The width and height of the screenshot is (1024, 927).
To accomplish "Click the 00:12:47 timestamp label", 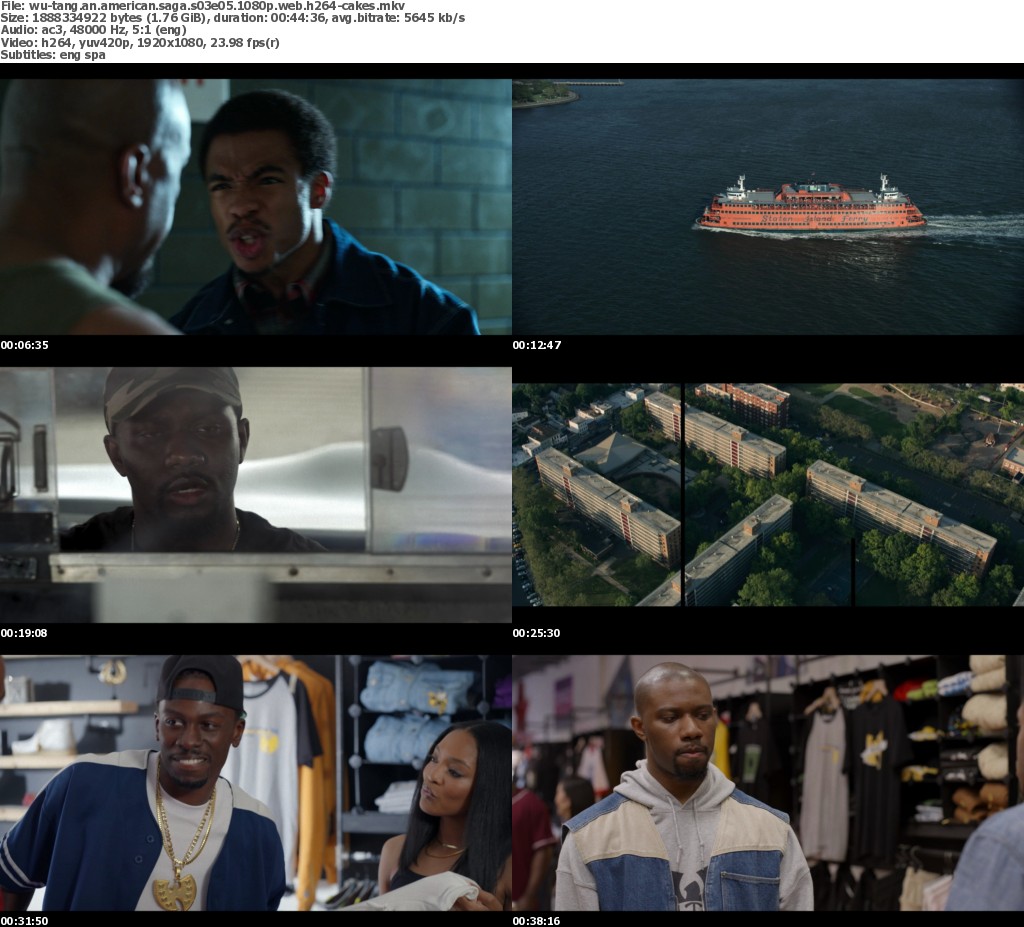I will pyautogui.click(x=537, y=345).
